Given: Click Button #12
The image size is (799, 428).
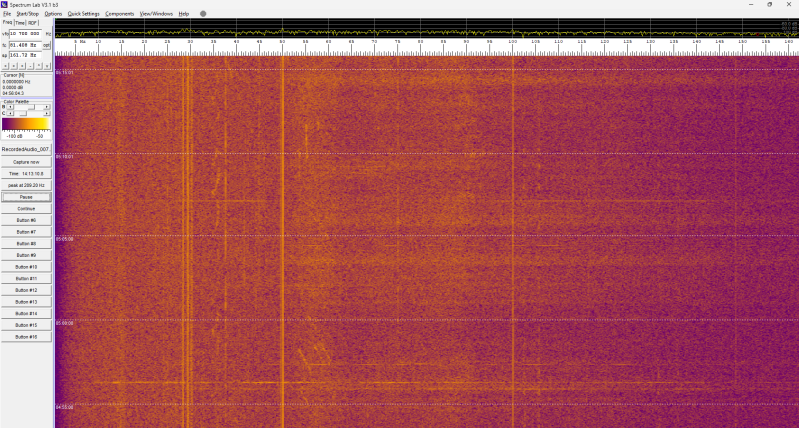Looking at the screenshot, I should coord(26,290).
